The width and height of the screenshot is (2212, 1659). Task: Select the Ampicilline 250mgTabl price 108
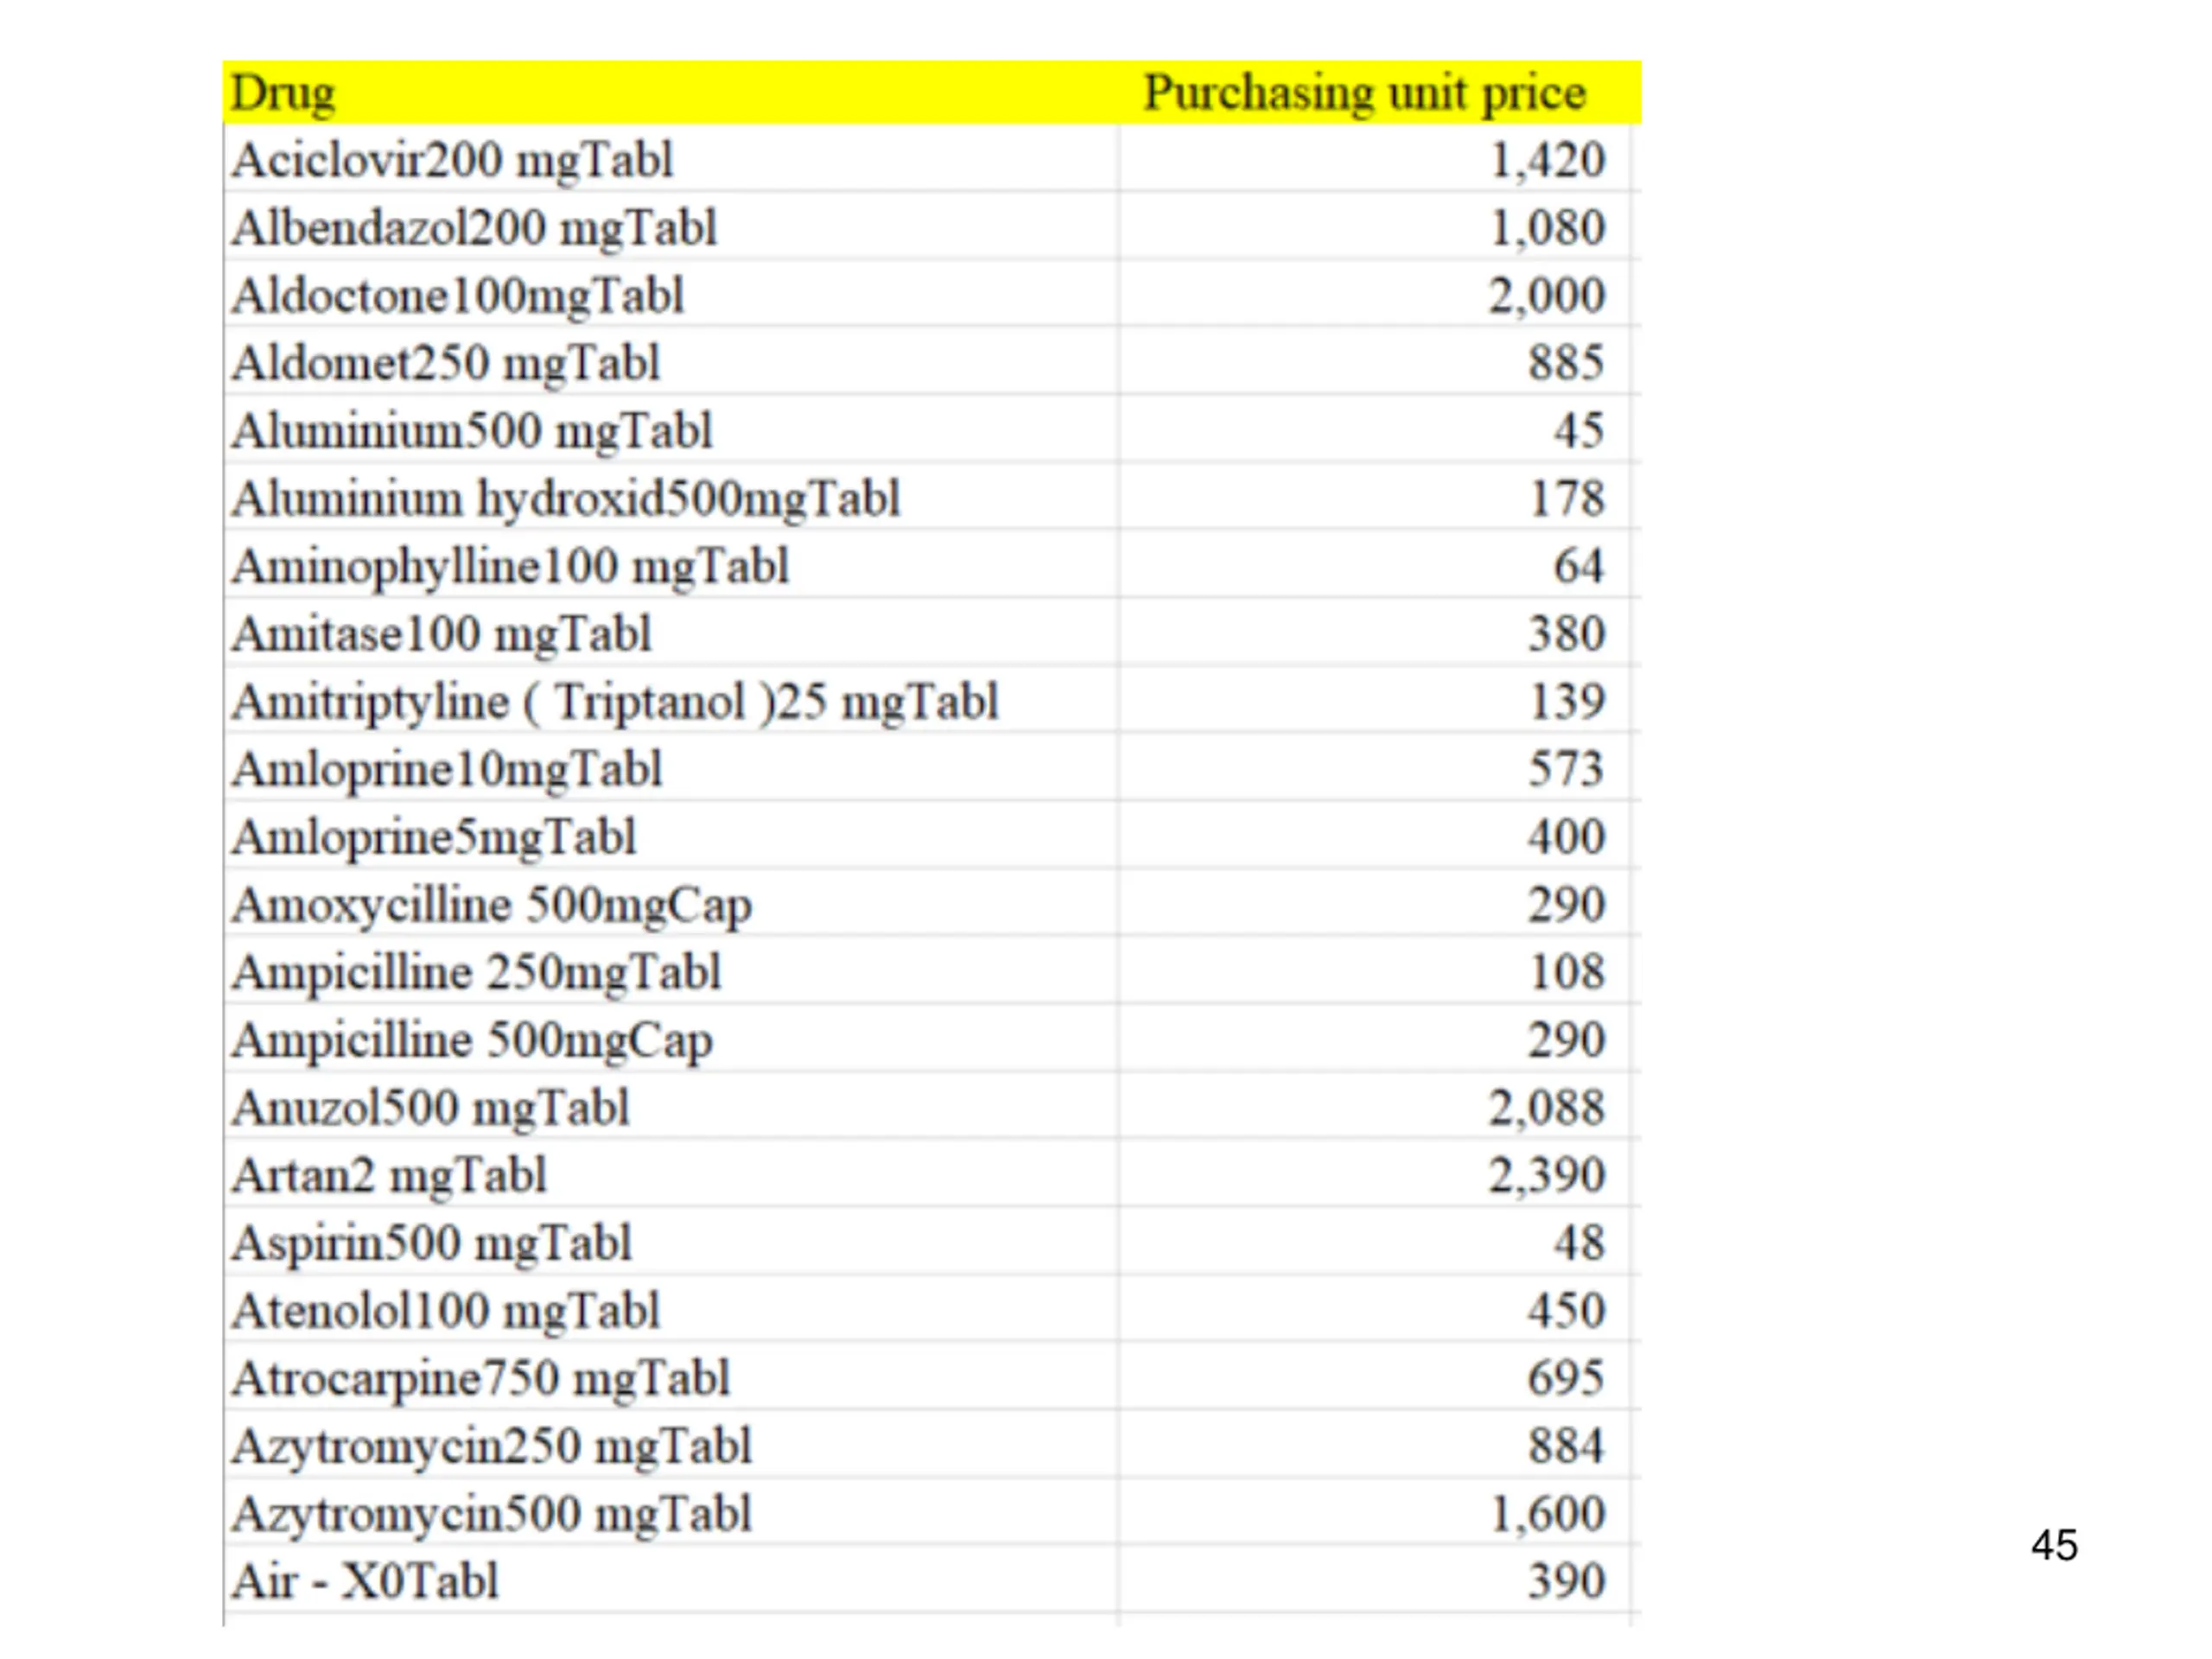[1567, 972]
